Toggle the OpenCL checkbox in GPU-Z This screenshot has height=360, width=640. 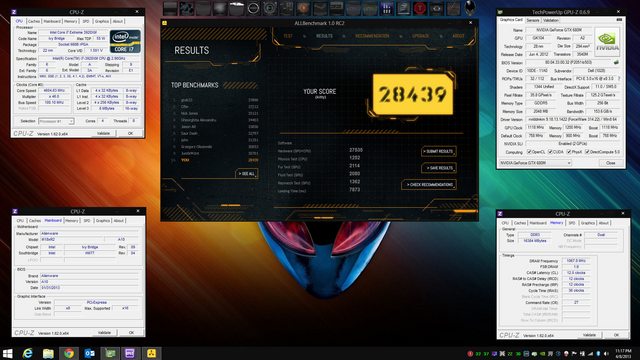tap(529, 152)
